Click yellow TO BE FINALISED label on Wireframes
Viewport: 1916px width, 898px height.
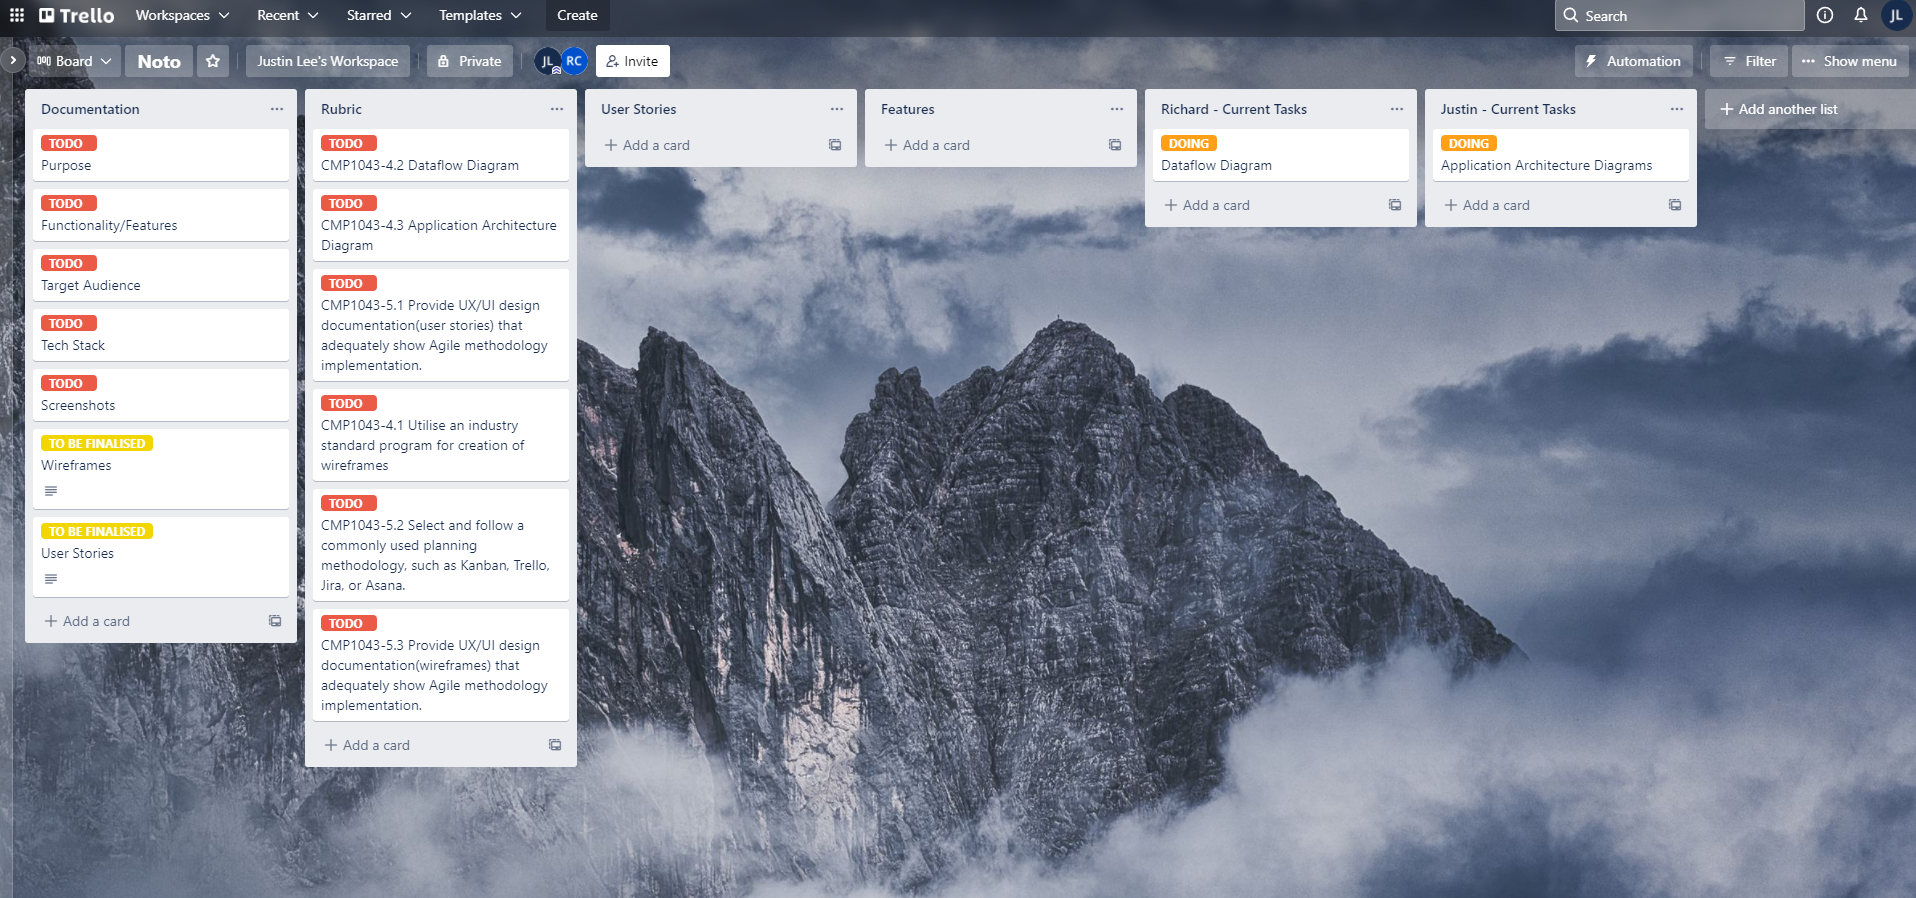(x=97, y=443)
